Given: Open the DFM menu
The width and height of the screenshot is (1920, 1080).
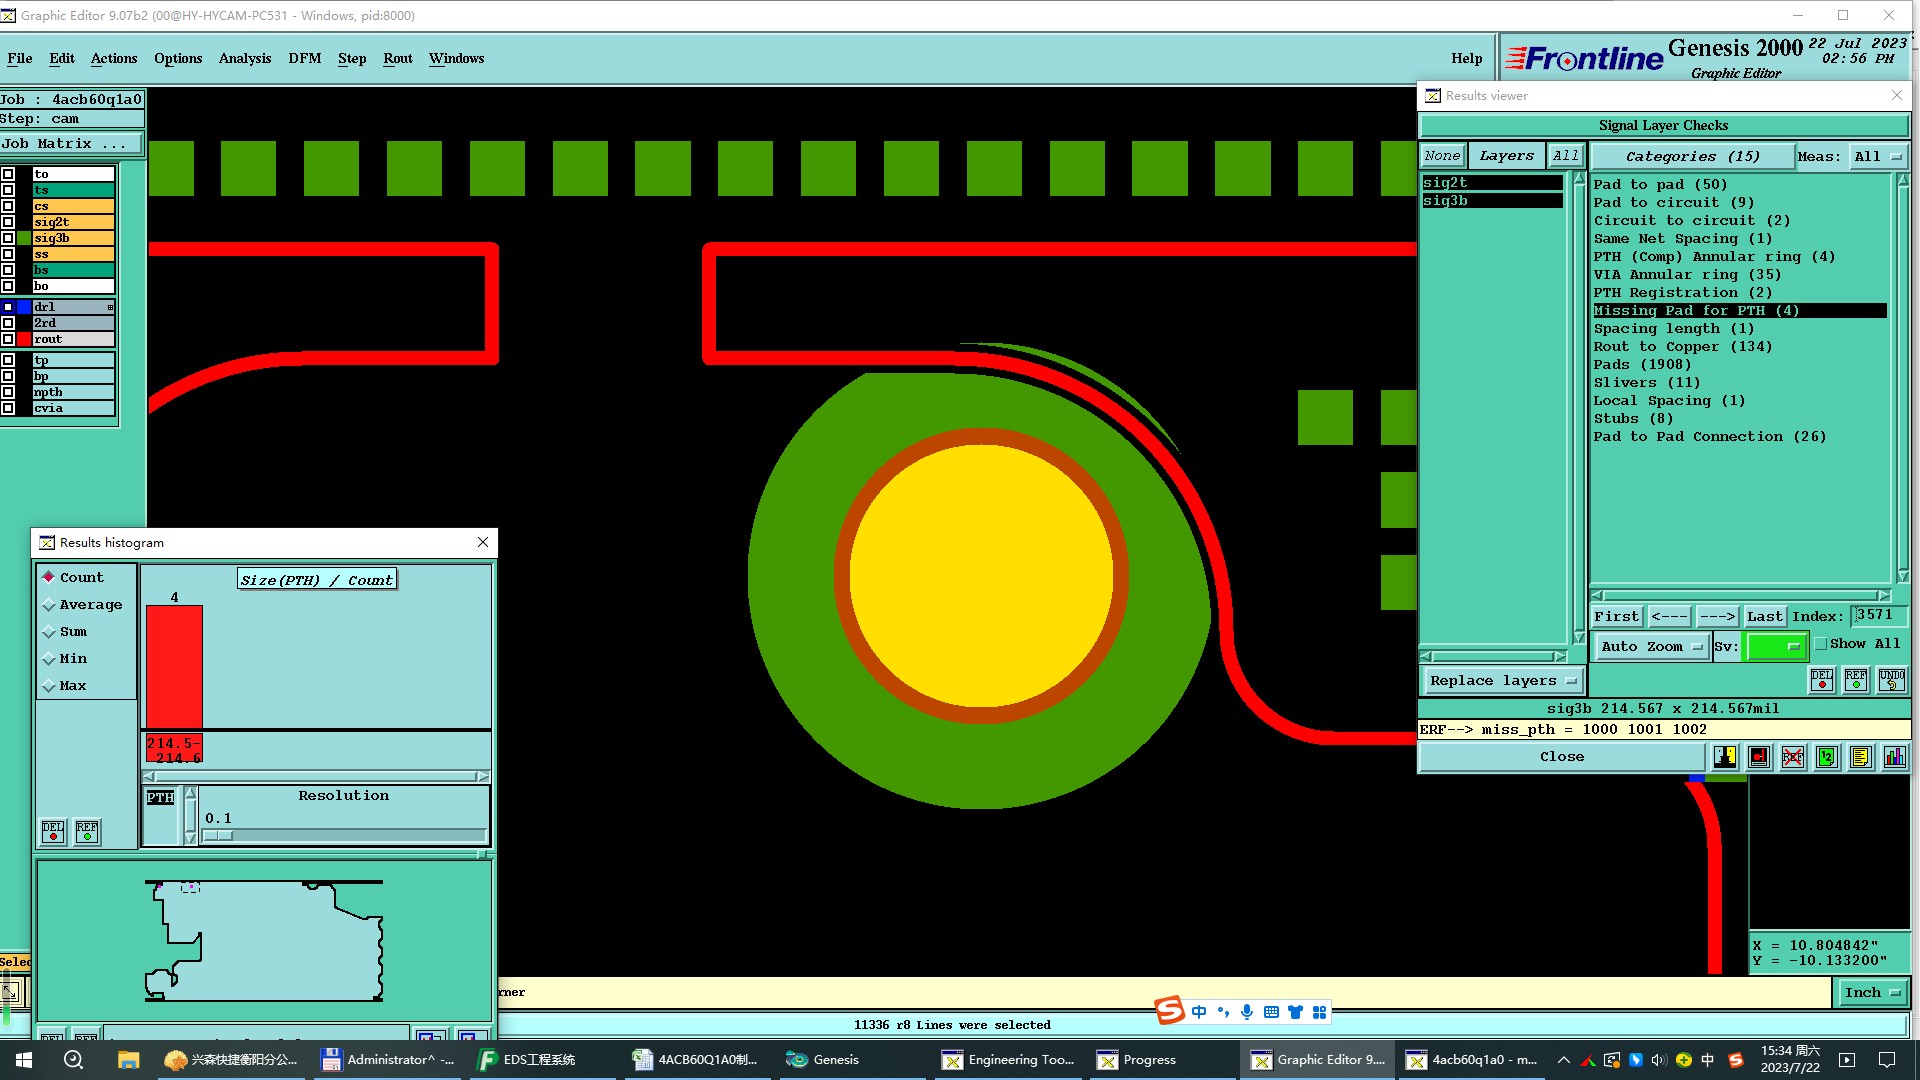Looking at the screenshot, I should click(304, 58).
